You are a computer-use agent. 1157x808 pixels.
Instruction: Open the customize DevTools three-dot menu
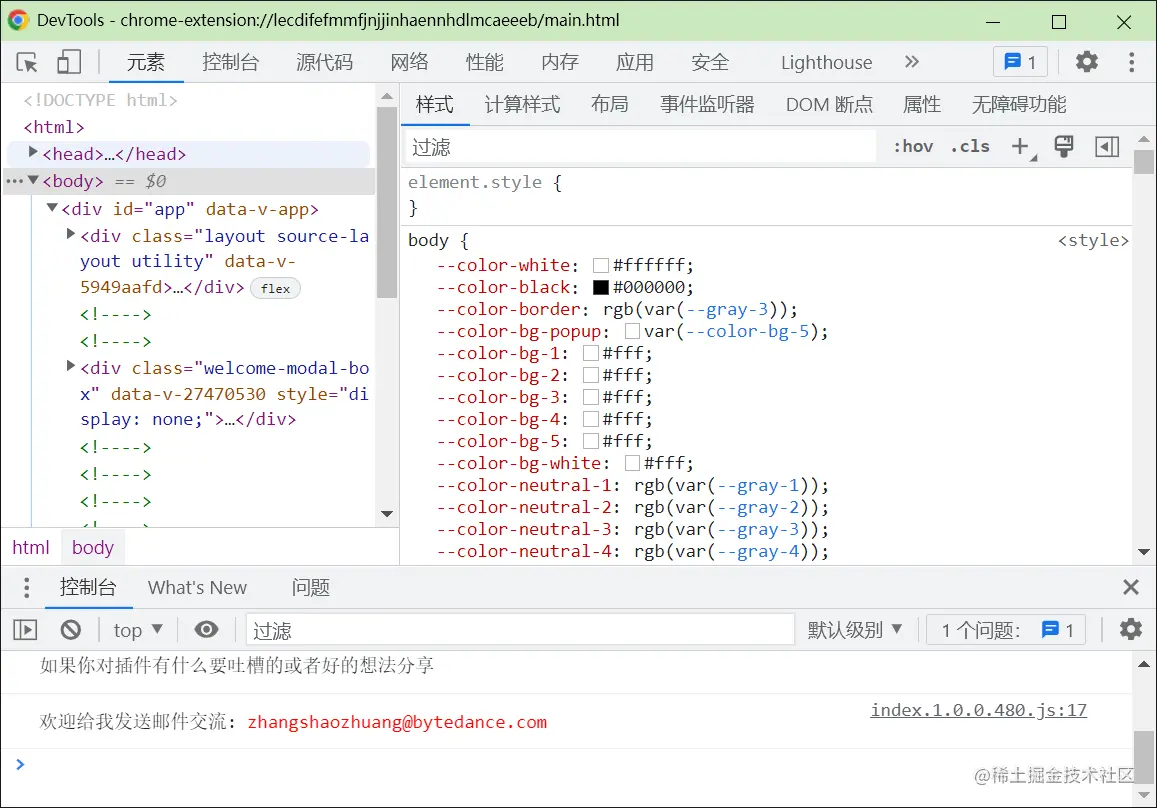1131,62
